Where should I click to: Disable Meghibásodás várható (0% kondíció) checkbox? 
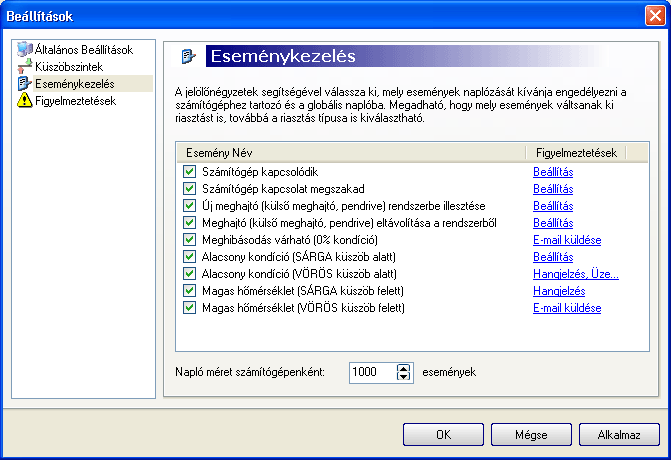tap(188, 240)
